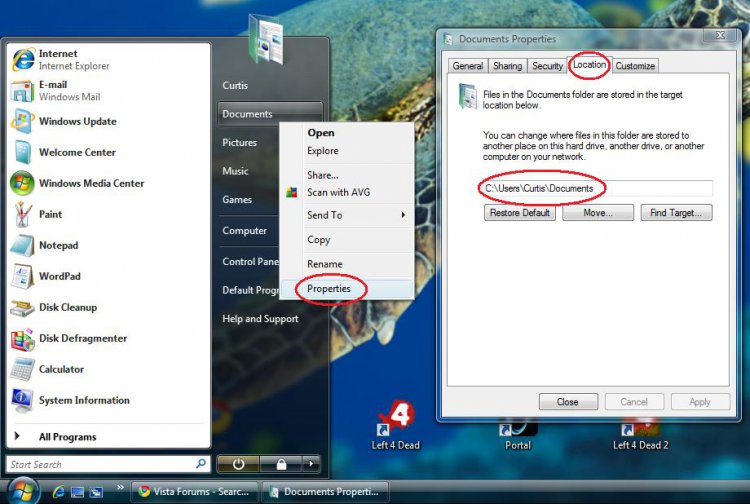The width and height of the screenshot is (750, 504).
Task: Click Find Target... button
Action: pyautogui.click(x=676, y=213)
